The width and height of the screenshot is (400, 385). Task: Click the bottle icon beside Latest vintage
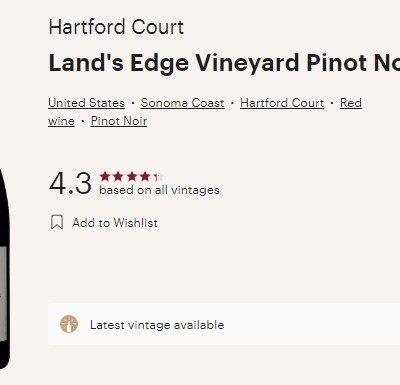pyautogui.click(x=69, y=324)
